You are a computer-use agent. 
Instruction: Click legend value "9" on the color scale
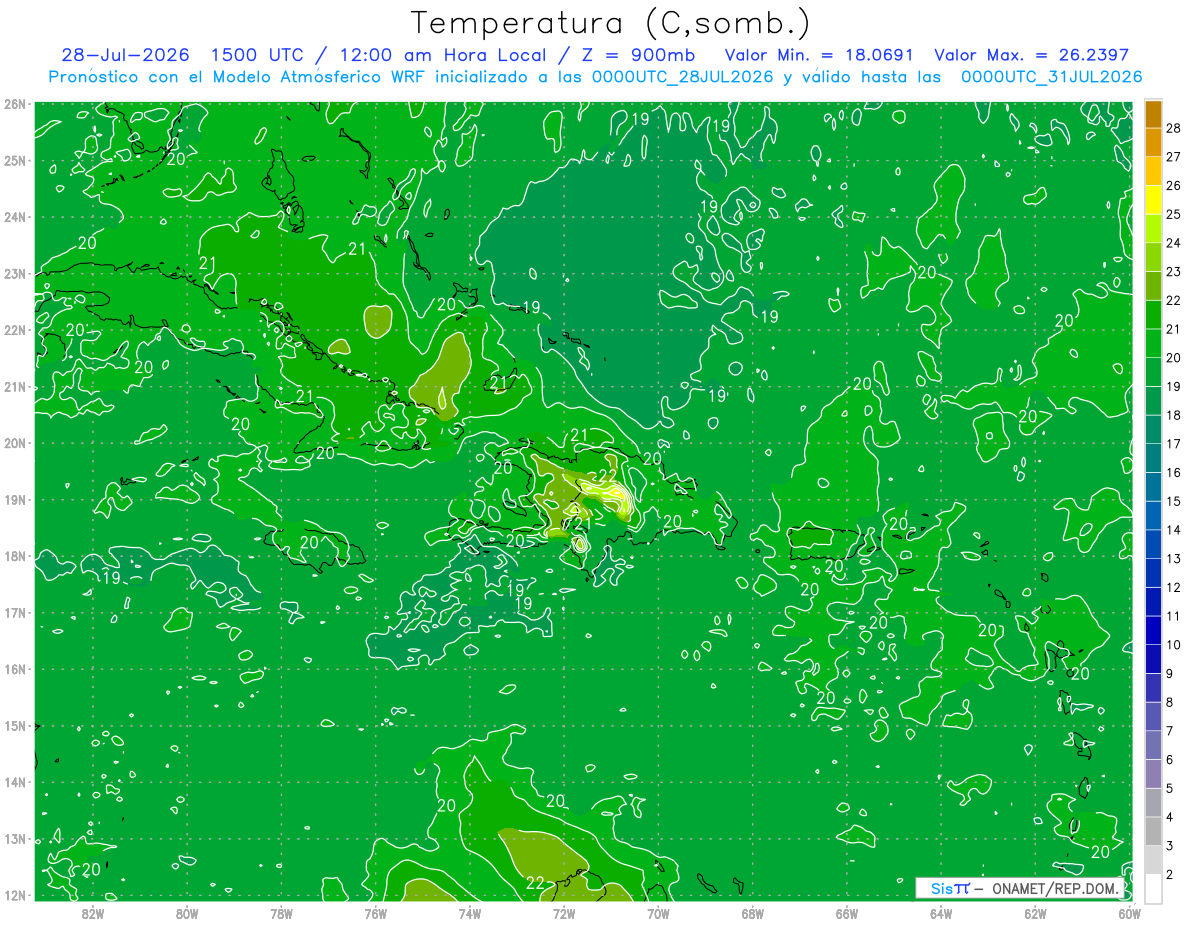point(1169,674)
